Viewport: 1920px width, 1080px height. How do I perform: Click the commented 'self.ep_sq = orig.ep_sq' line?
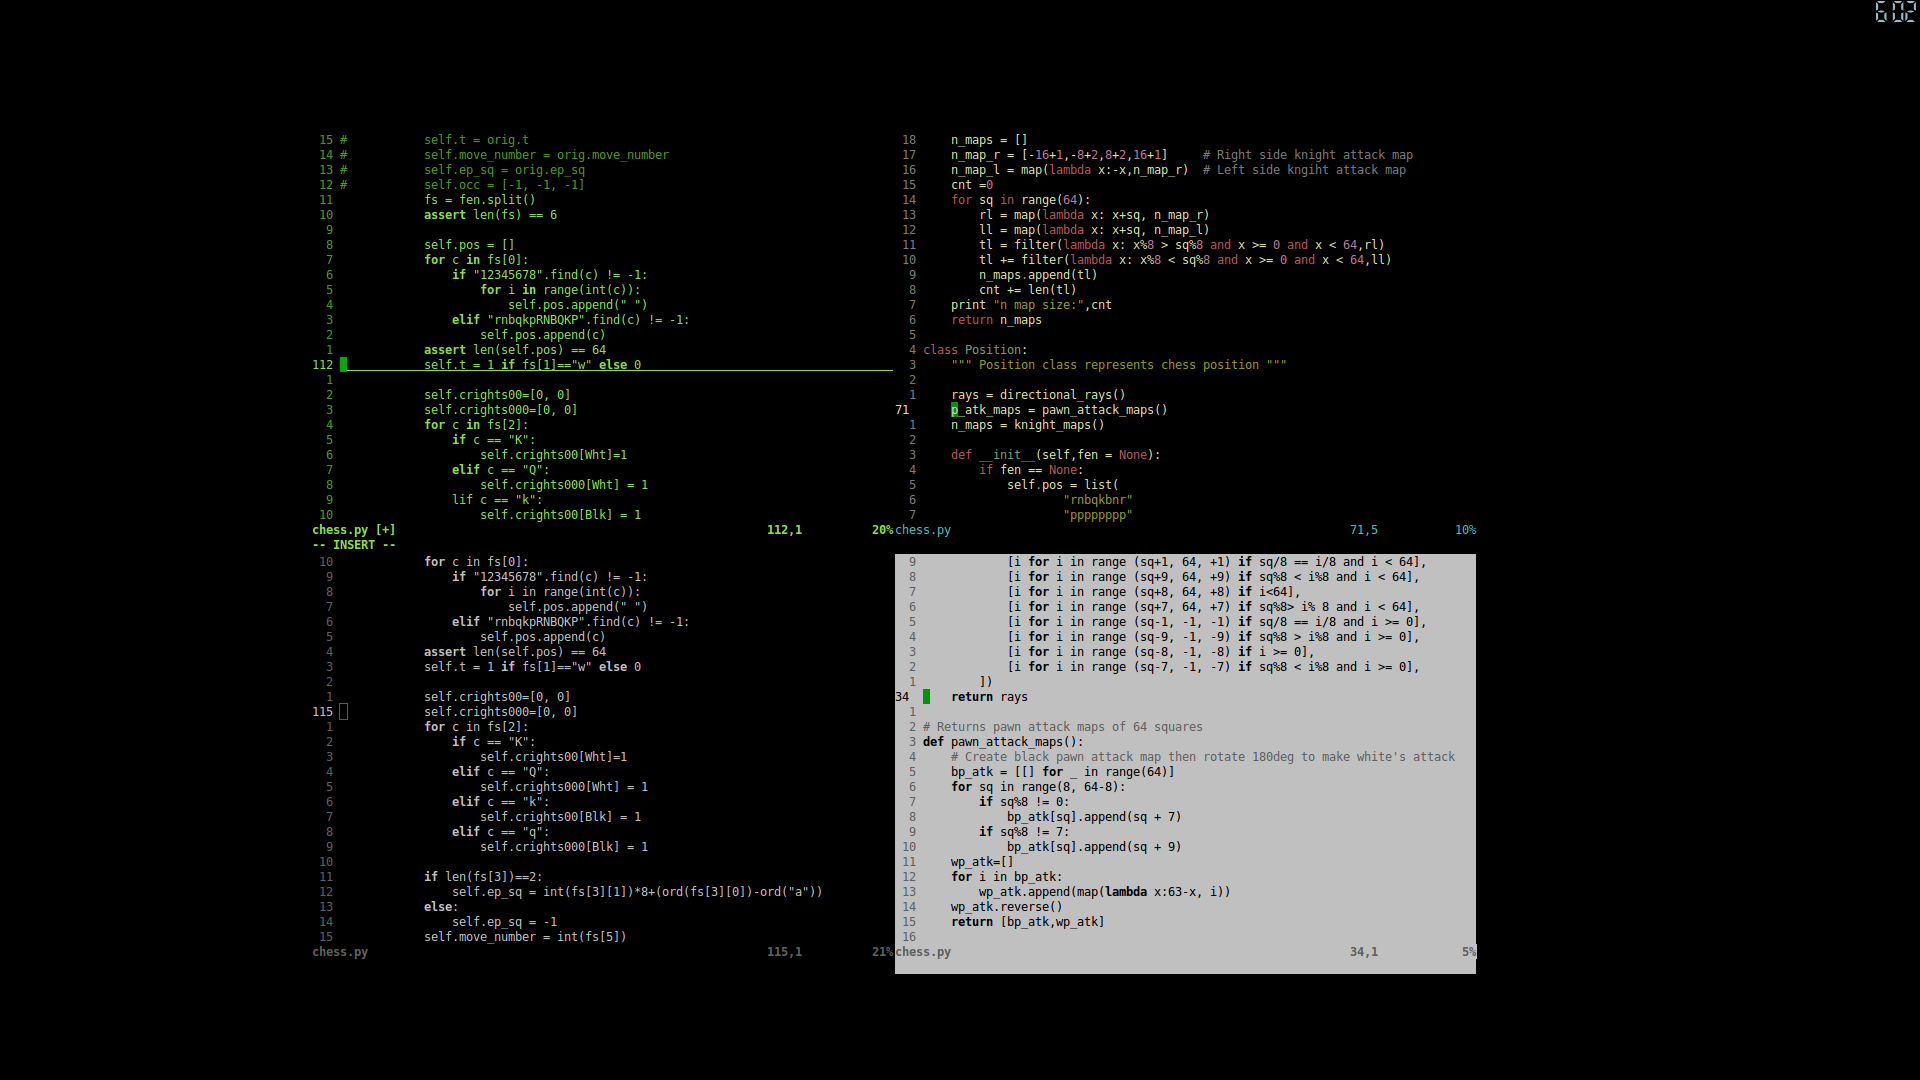[x=504, y=170]
